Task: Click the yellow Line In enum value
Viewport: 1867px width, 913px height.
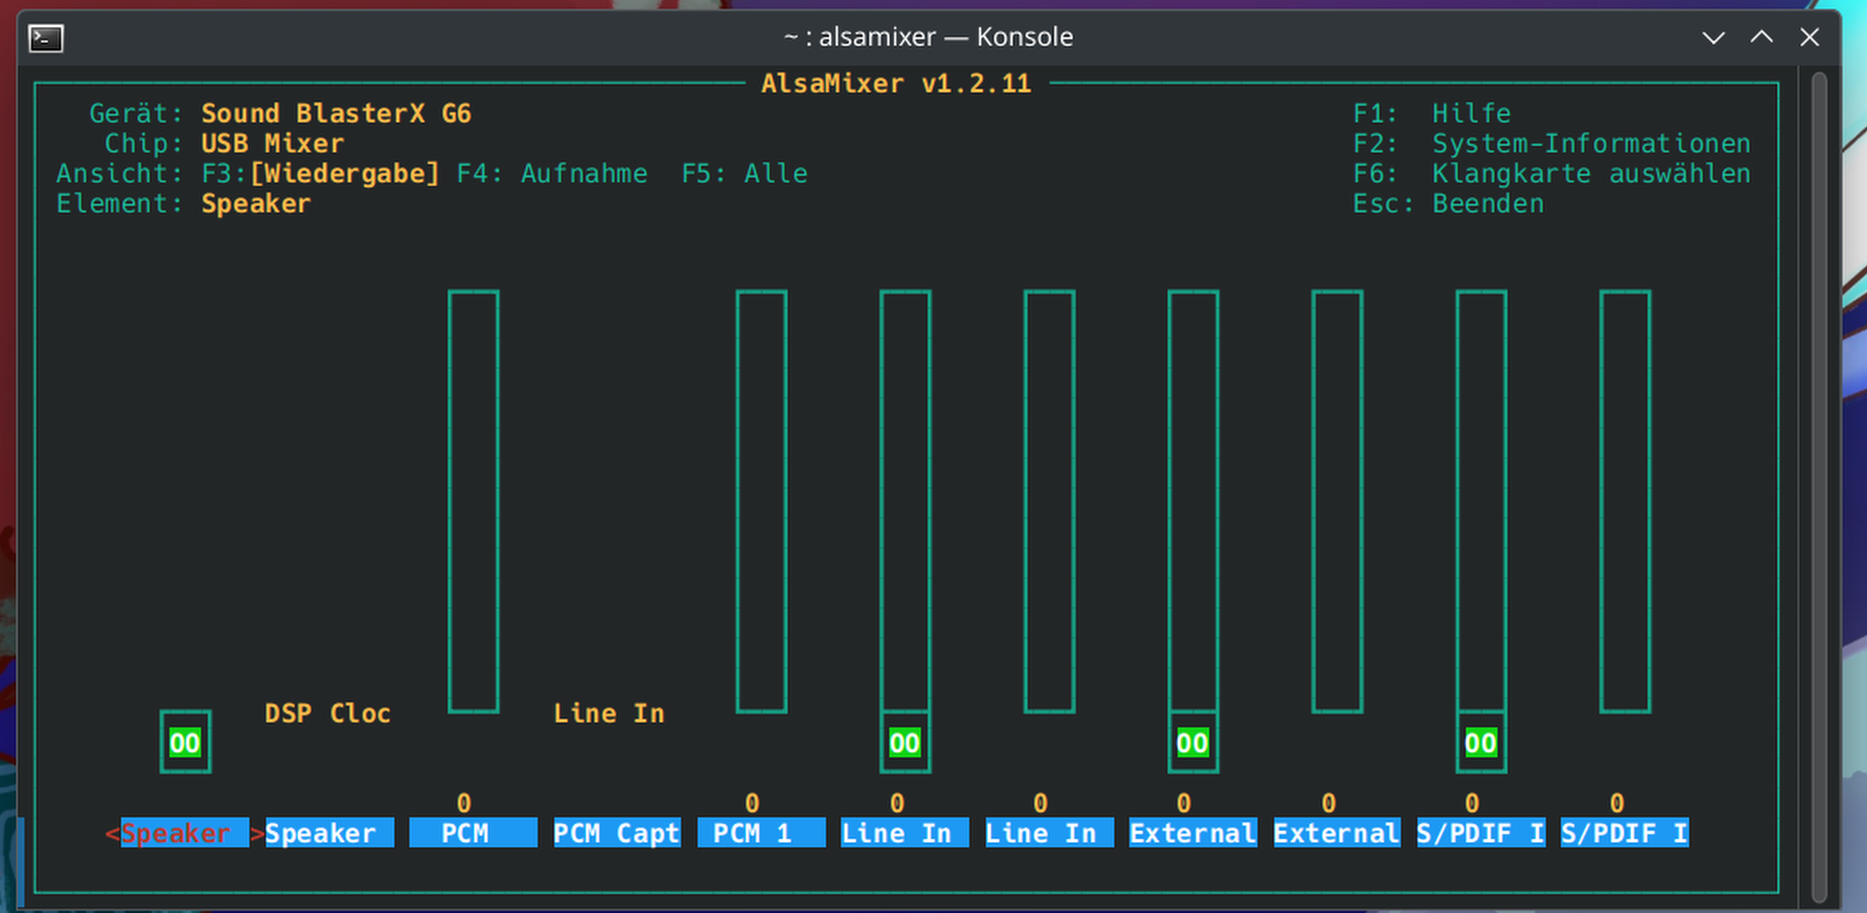Action: [x=609, y=713]
